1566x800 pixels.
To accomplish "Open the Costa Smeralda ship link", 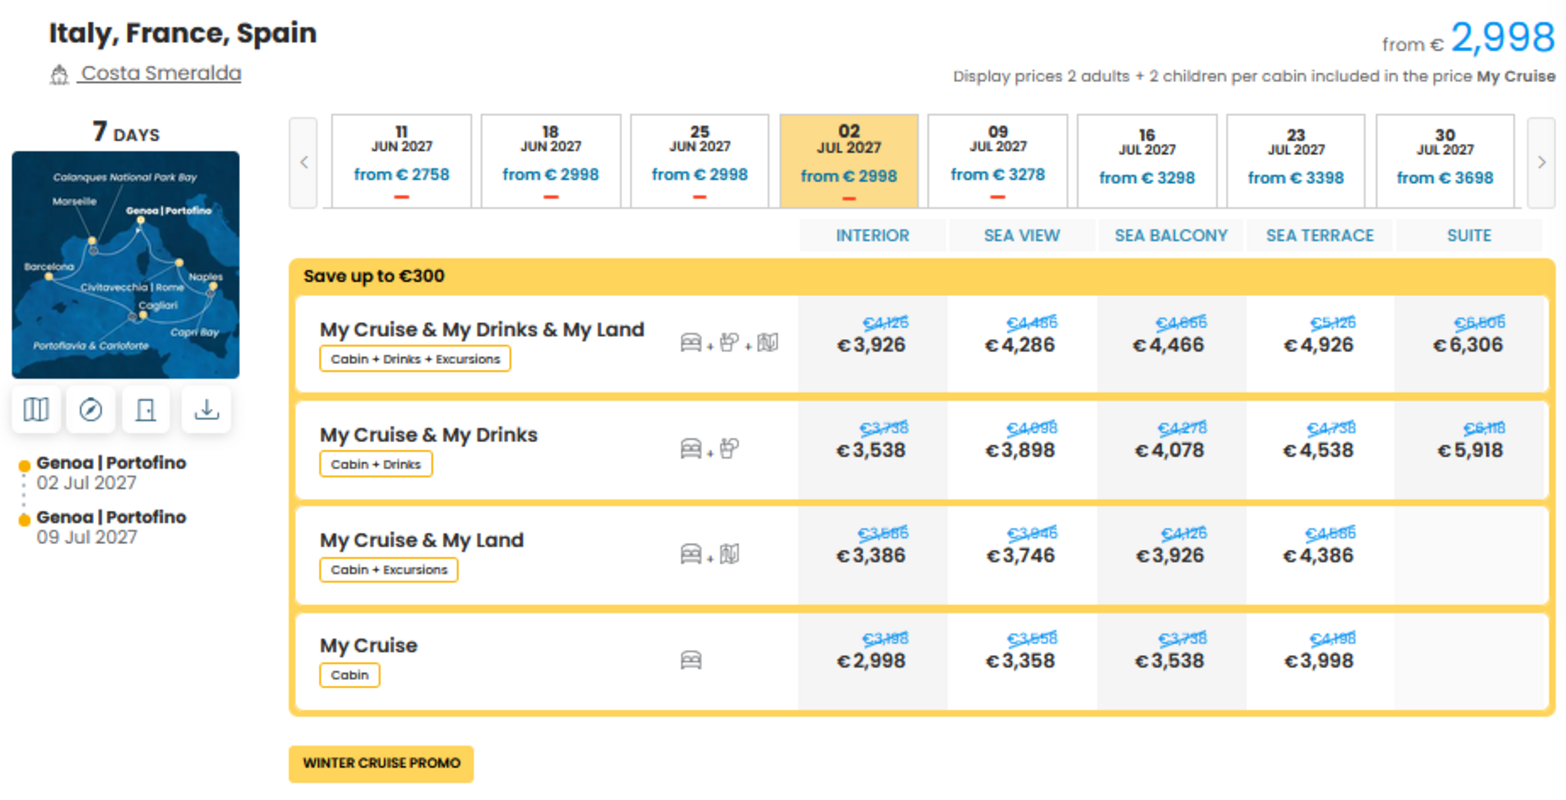I will point(161,73).
